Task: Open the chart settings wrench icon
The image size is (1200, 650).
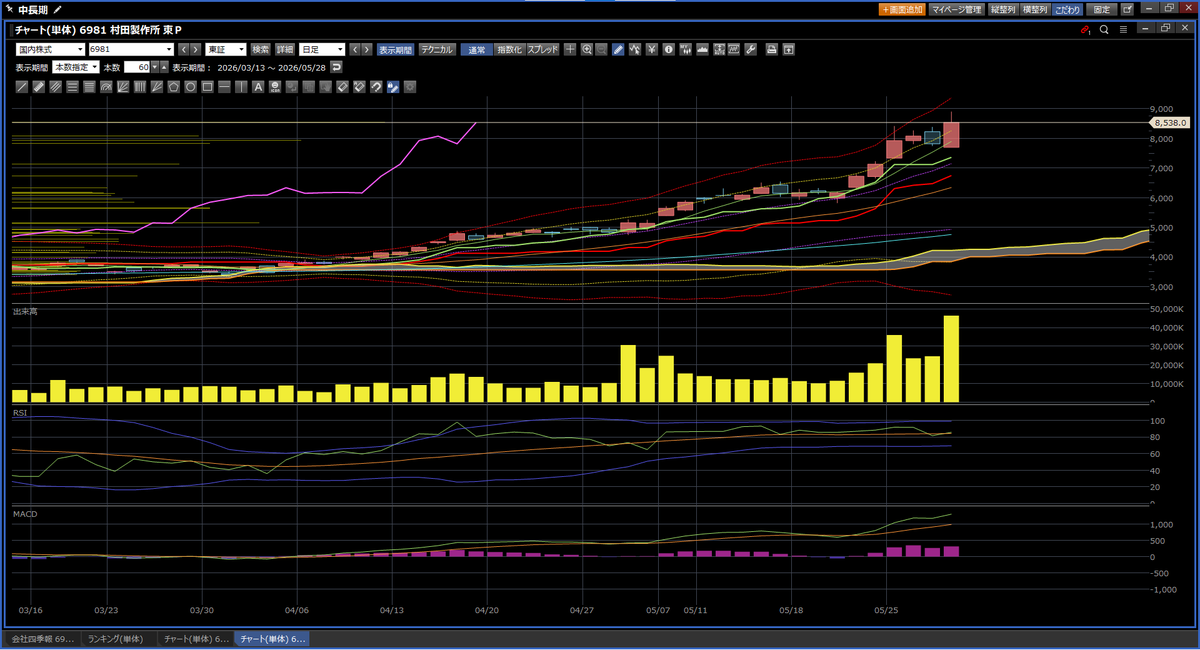Action: click(x=751, y=48)
